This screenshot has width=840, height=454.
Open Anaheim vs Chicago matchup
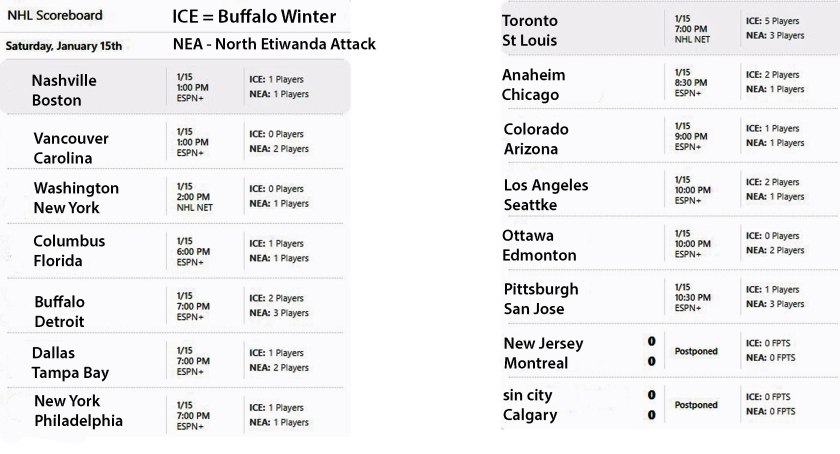pos(670,83)
